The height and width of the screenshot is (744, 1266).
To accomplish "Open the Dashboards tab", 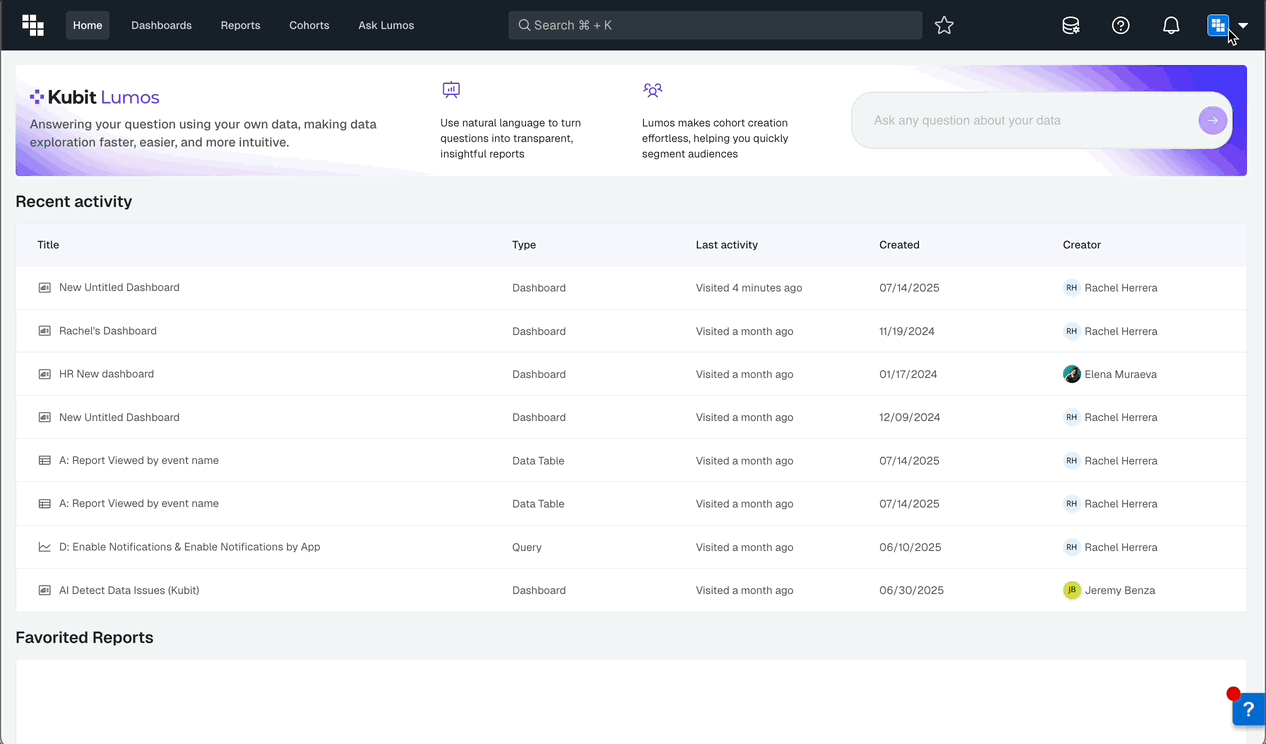I will (161, 25).
